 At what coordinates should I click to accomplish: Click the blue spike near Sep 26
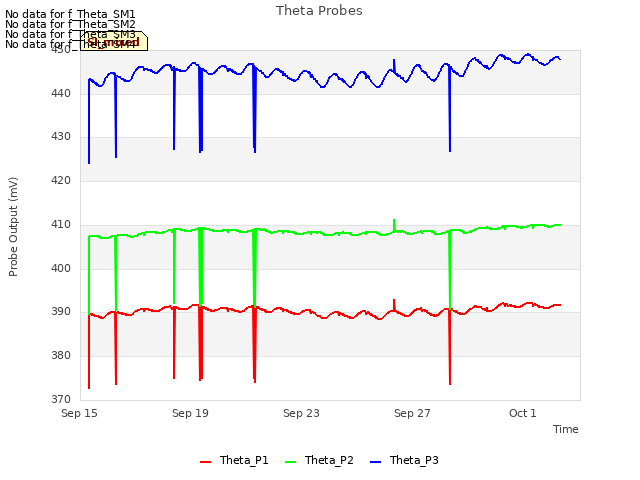tap(394, 65)
